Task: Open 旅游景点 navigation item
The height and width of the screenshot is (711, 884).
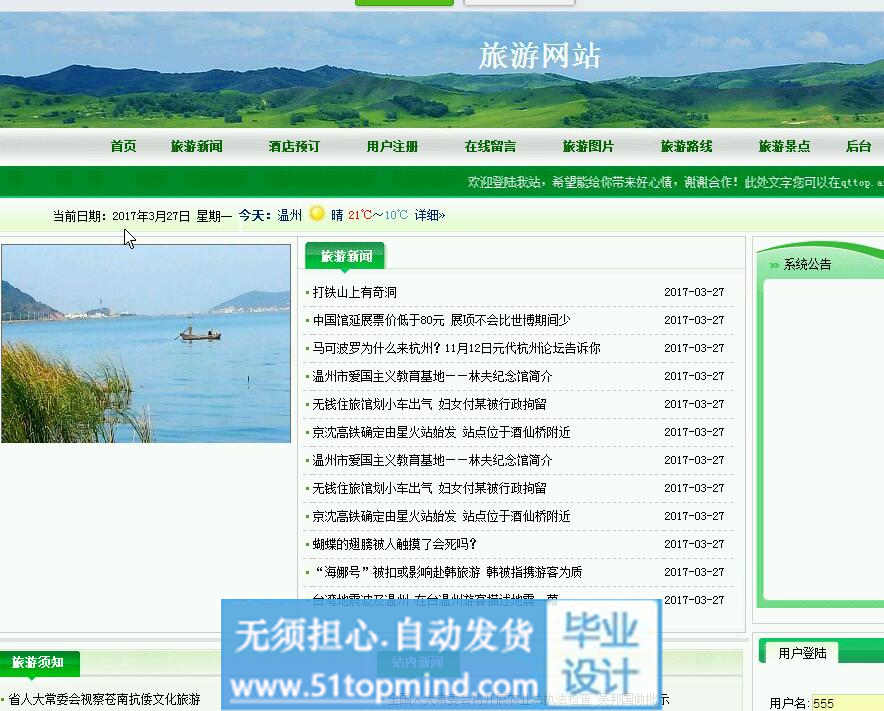Action: point(784,147)
